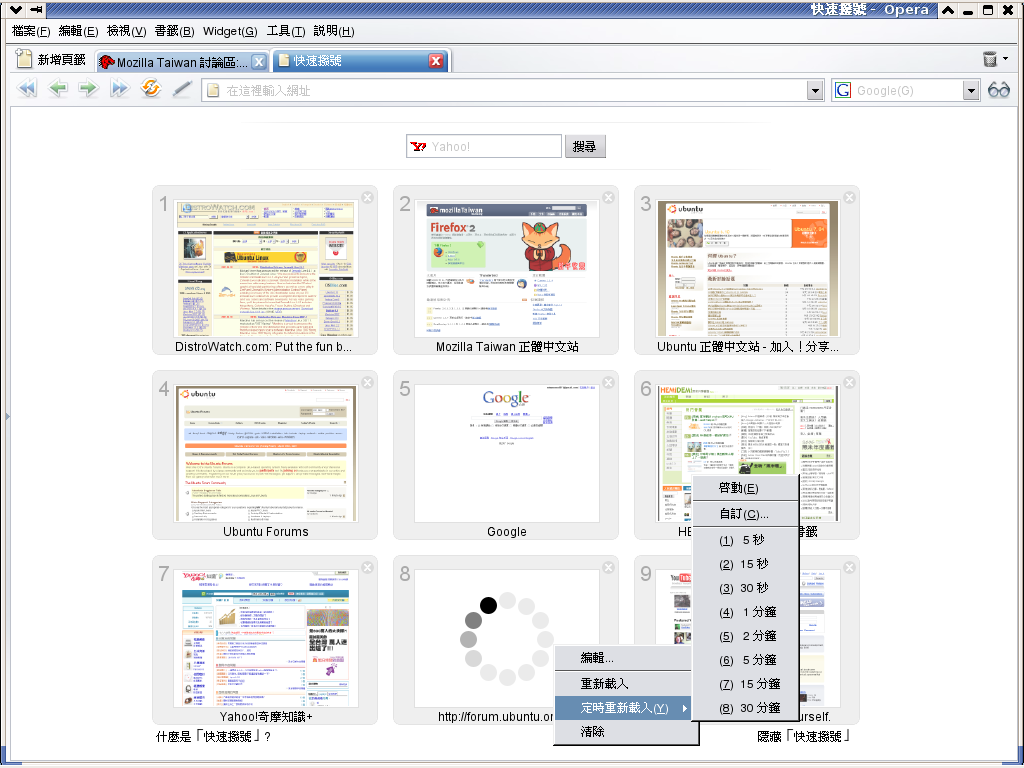Close the 快速撥號 tab
The height and width of the screenshot is (768, 1024).
[436, 61]
